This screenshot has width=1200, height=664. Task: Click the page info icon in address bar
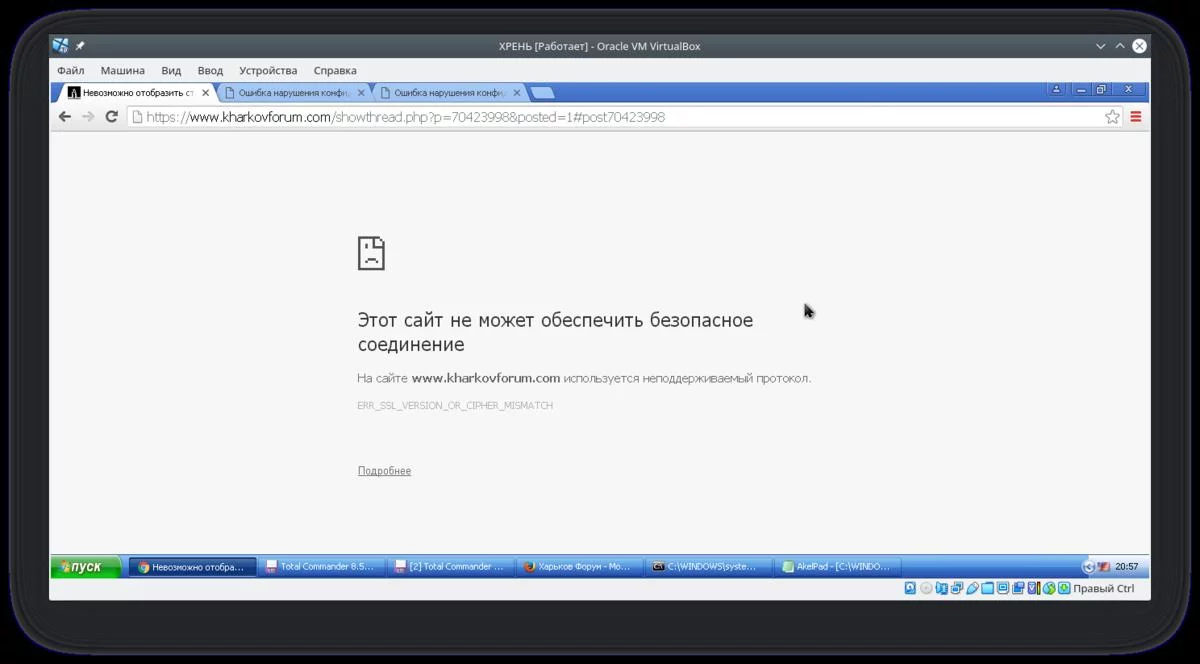[137, 117]
